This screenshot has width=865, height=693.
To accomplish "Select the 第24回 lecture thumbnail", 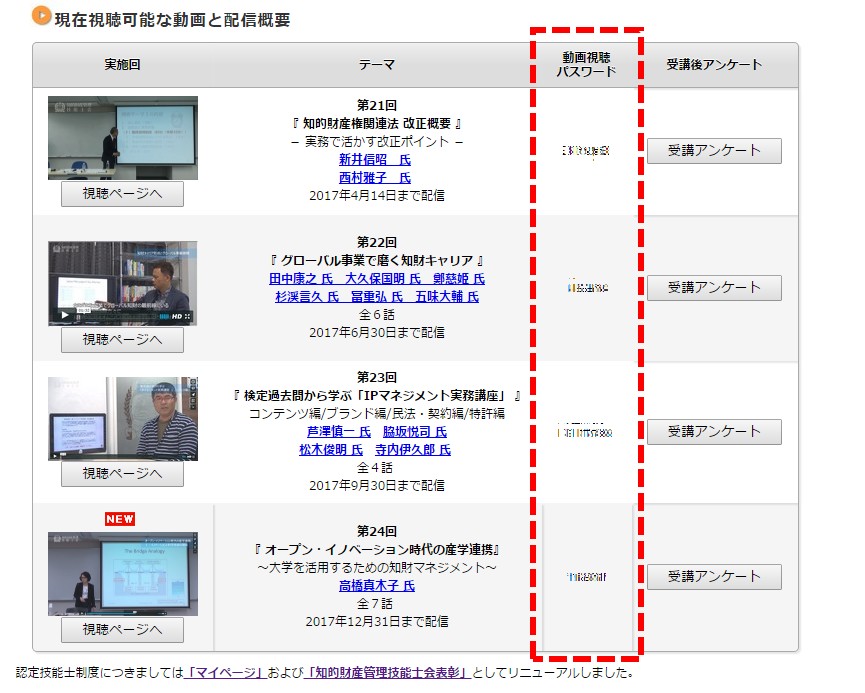I will click(x=123, y=572).
